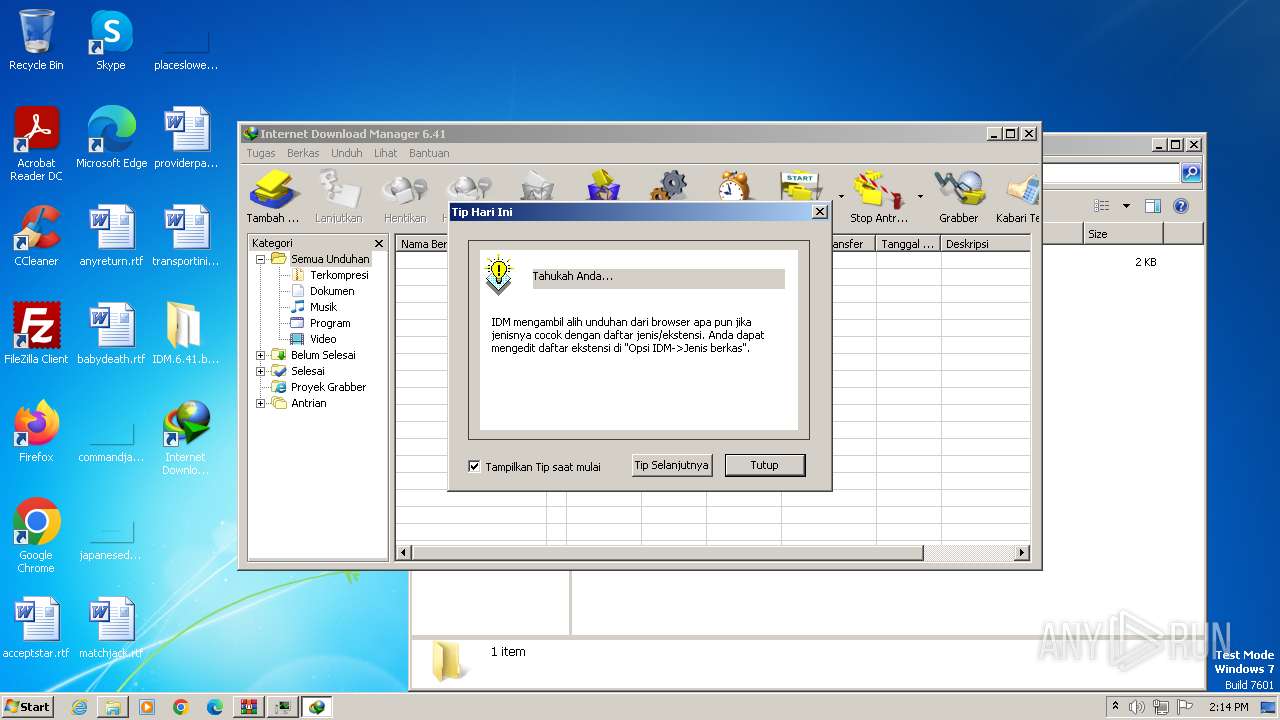
Task: Click the Hentikan toolbar icon
Action: [405, 196]
